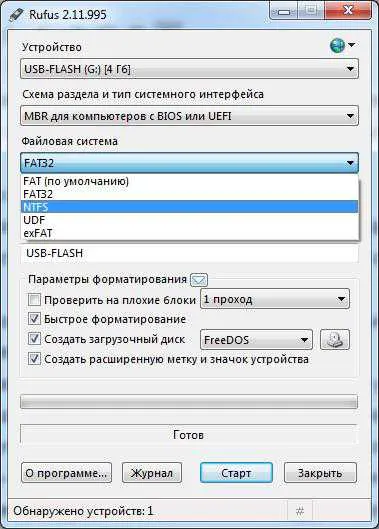Uncheck create bootable disk checkbox
379x529 pixels.
(x=34, y=339)
